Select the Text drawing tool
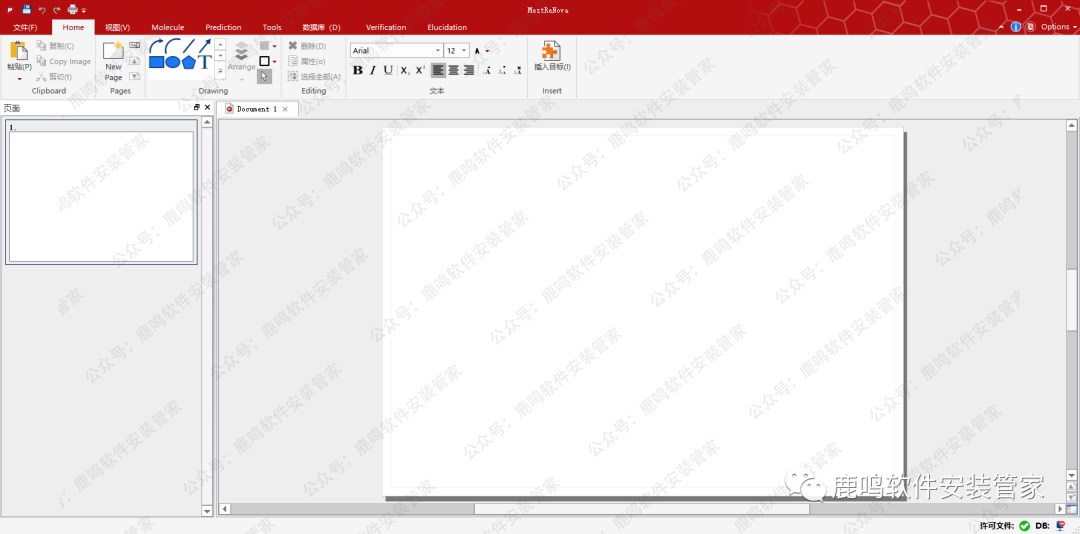This screenshot has height=534, width=1080. click(205, 62)
